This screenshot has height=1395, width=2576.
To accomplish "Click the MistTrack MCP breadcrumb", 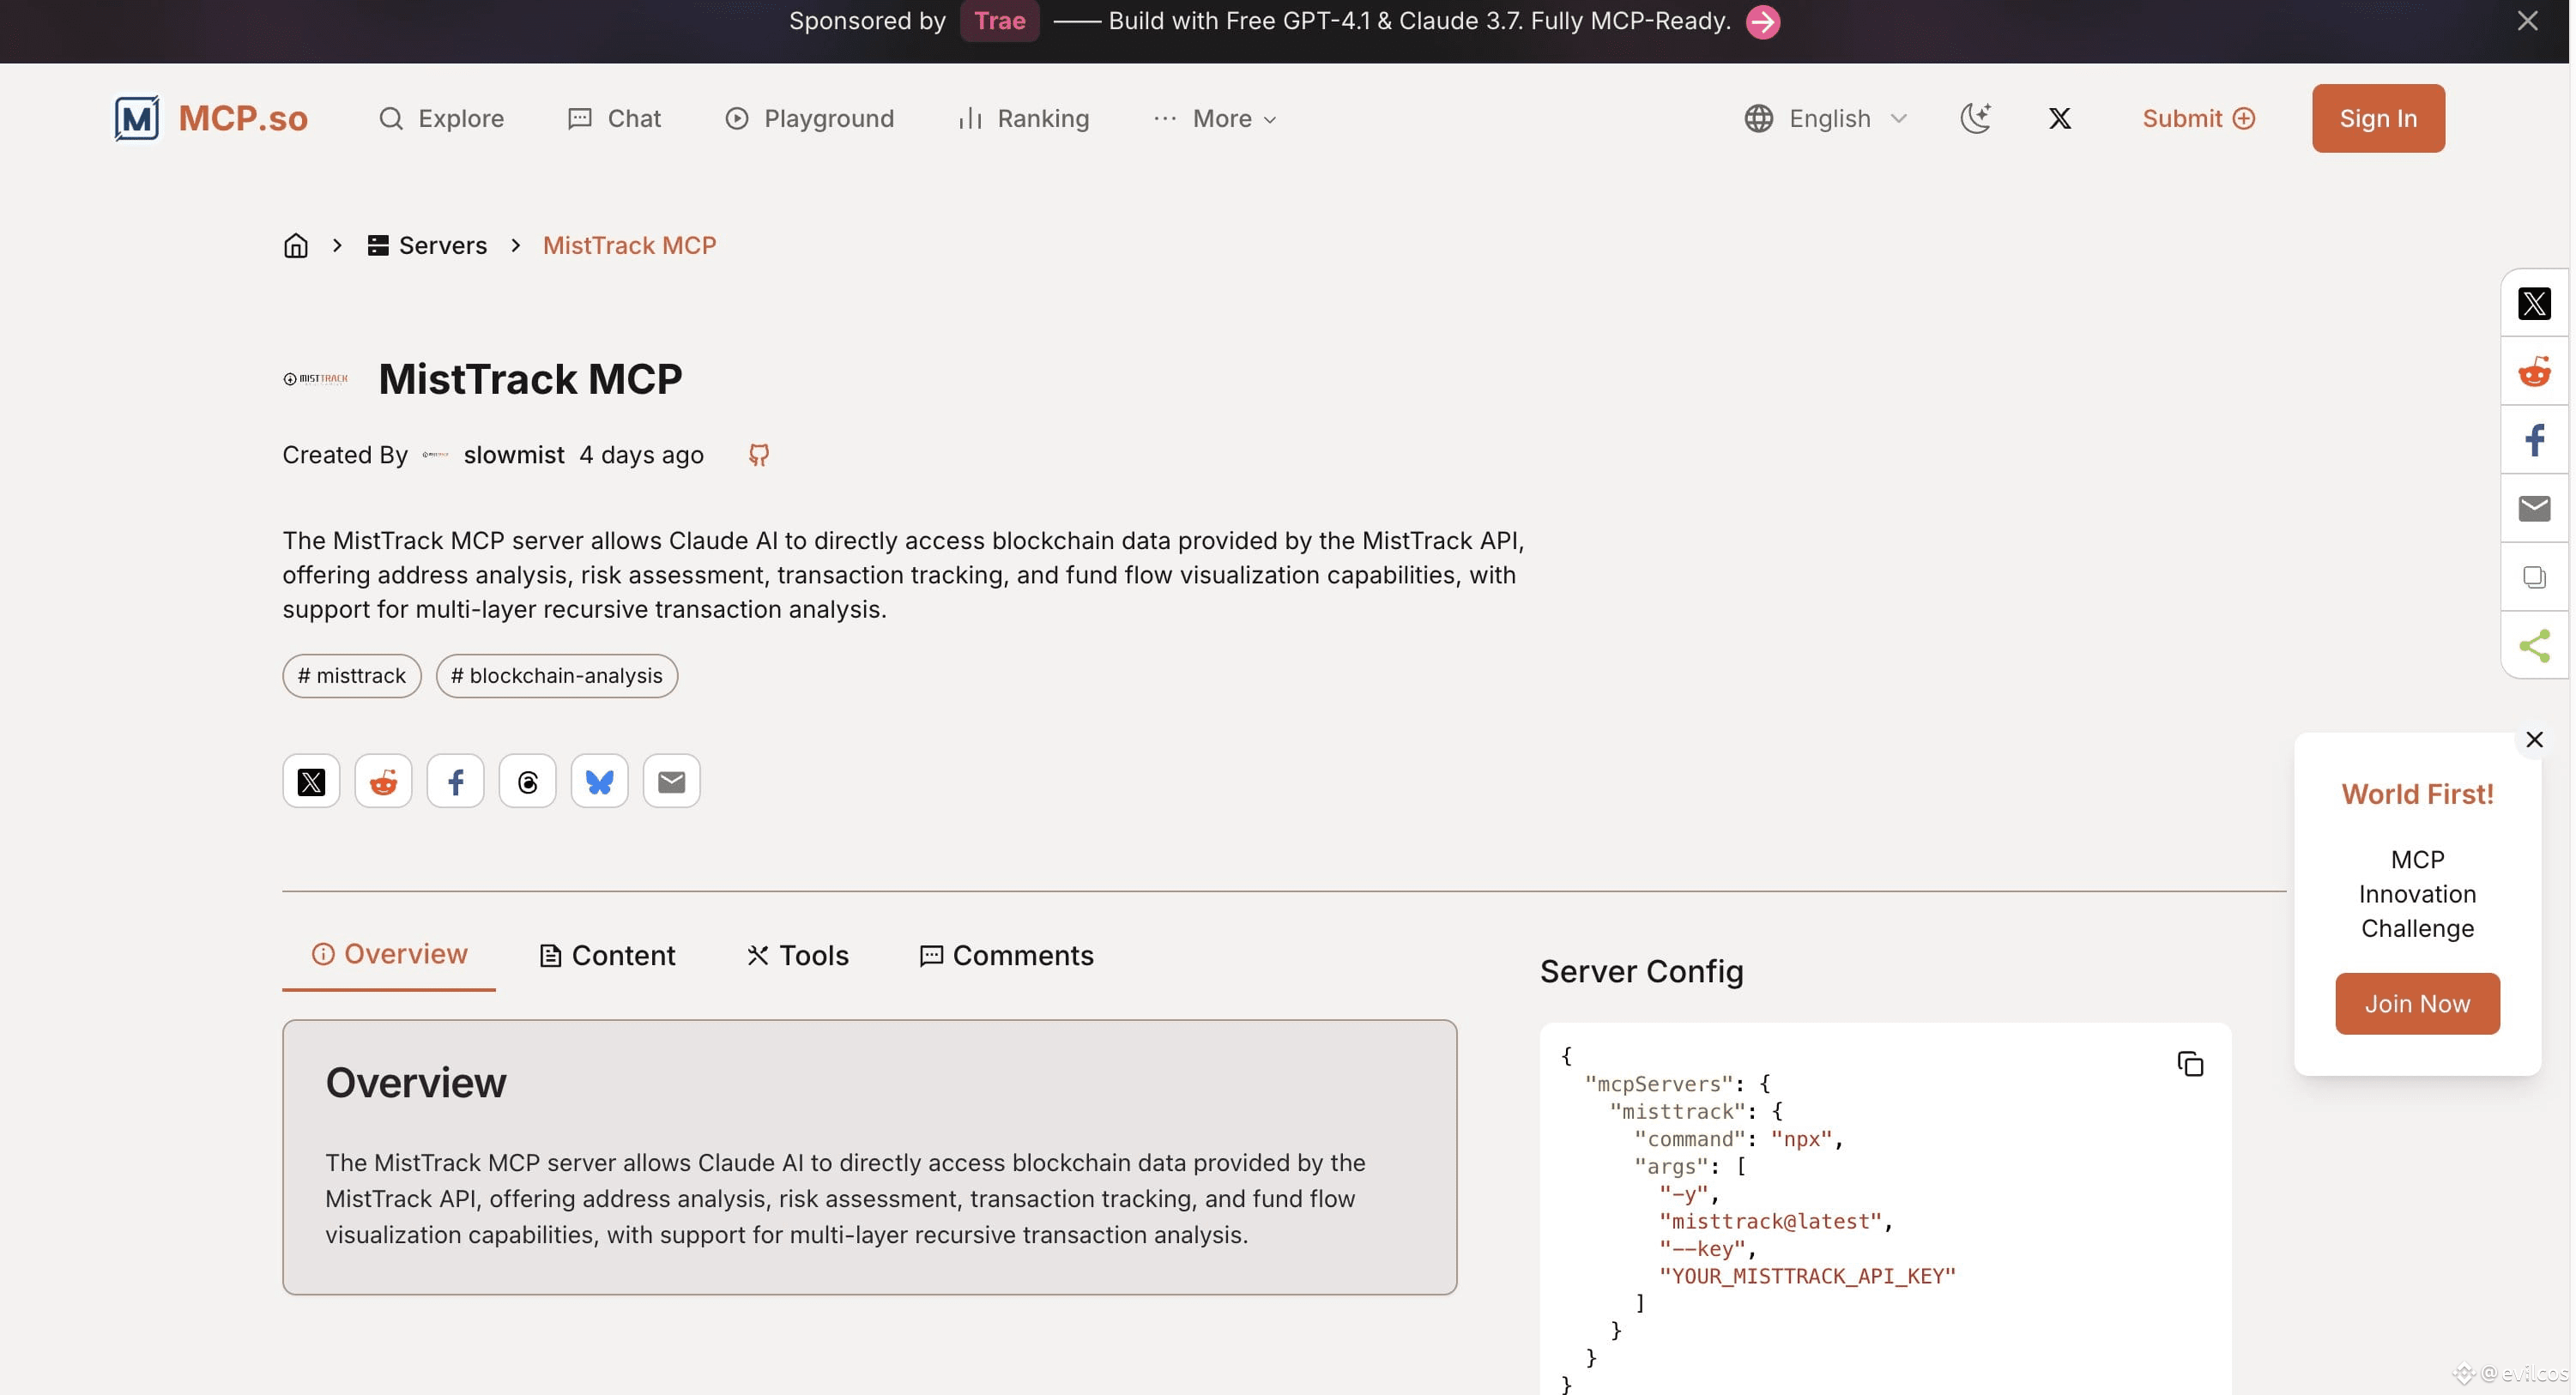I will pos(629,245).
